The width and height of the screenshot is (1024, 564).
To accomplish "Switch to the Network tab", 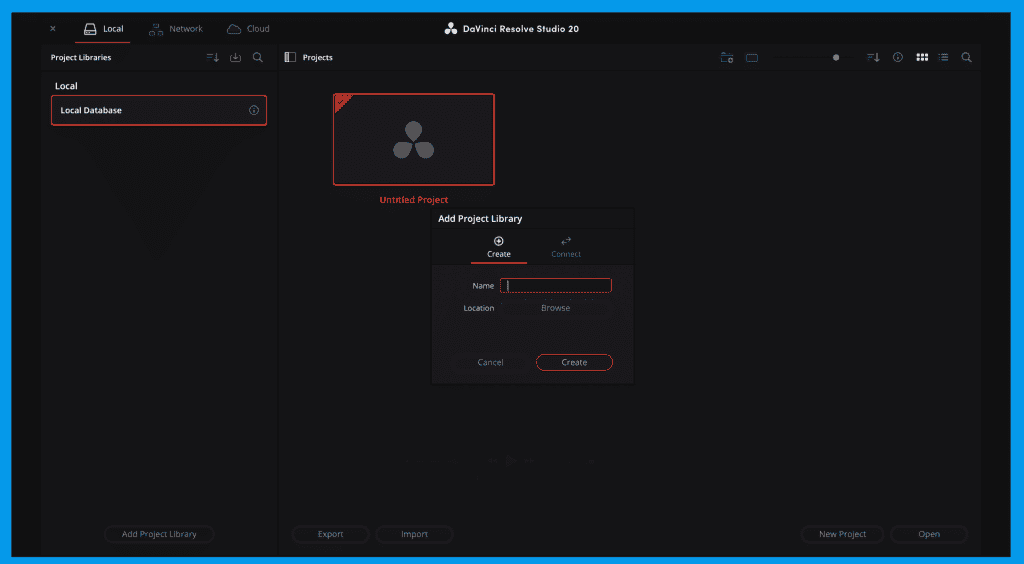I will click(176, 29).
